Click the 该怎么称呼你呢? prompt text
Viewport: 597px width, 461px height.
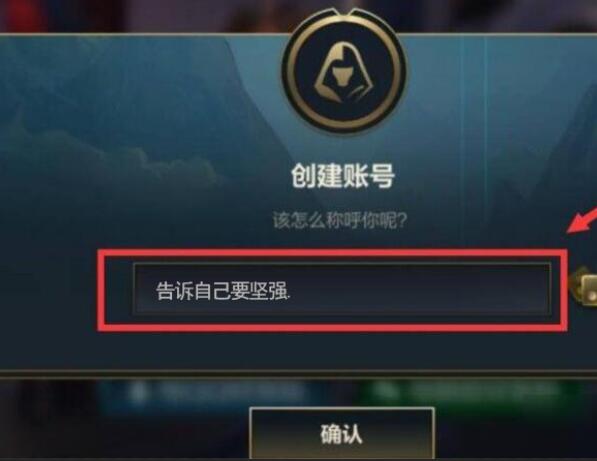coord(340,220)
